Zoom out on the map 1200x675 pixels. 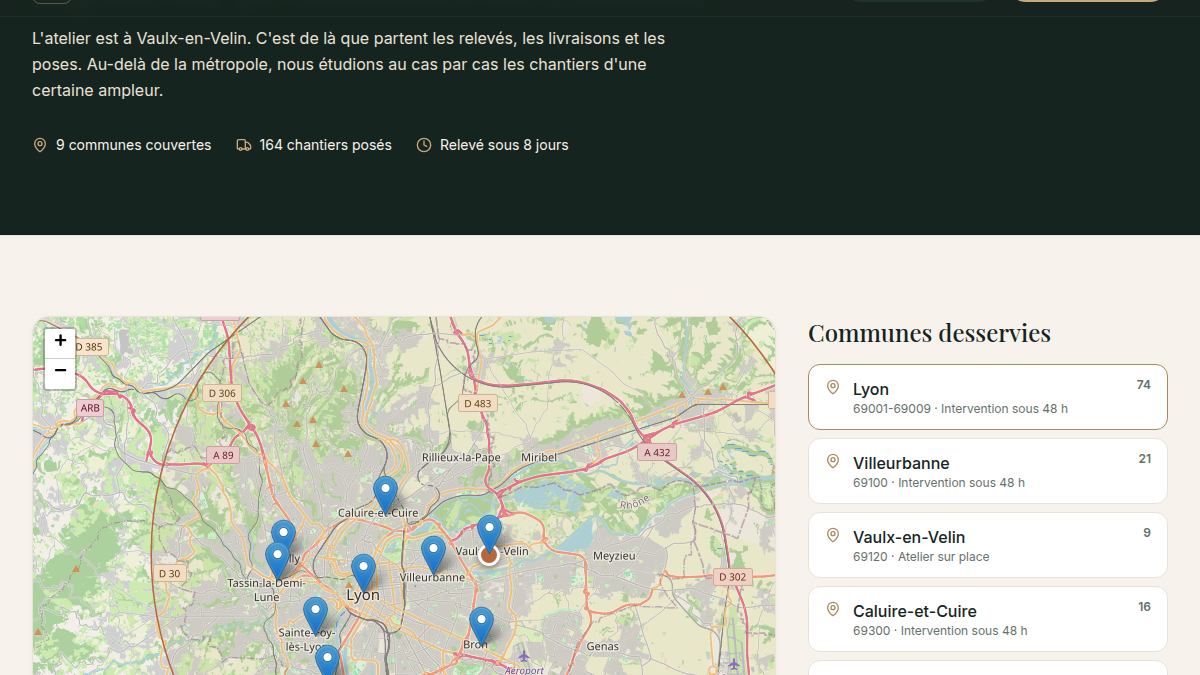point(60,372)
